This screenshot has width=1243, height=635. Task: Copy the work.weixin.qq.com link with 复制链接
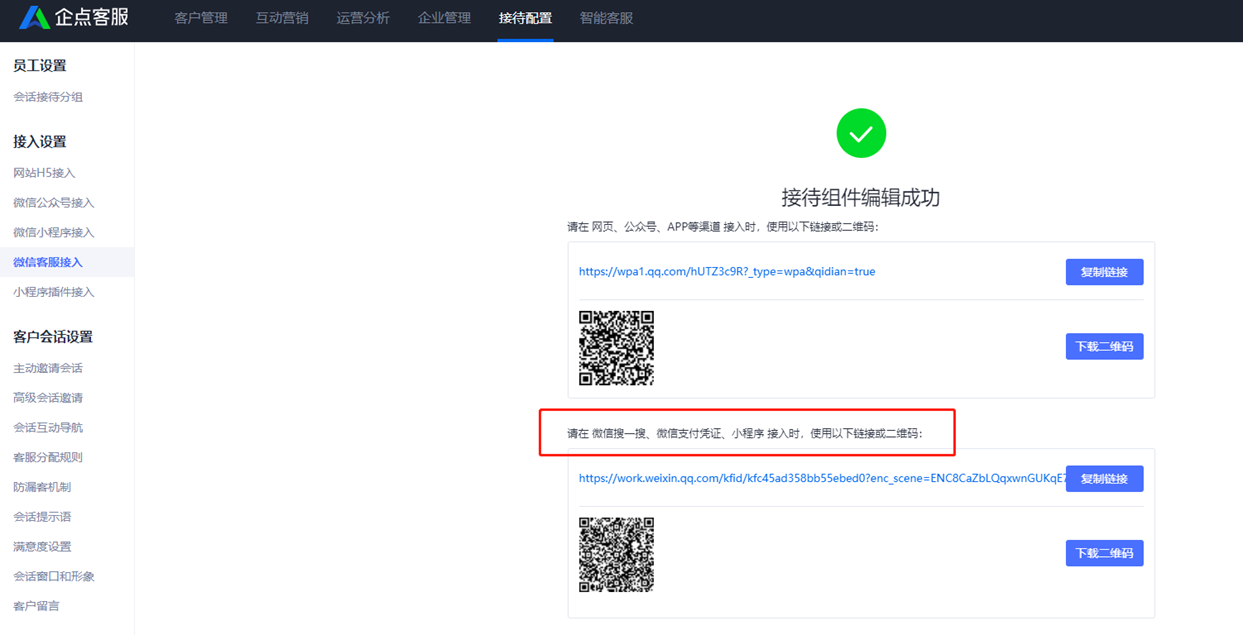(x=1104, y=479)
